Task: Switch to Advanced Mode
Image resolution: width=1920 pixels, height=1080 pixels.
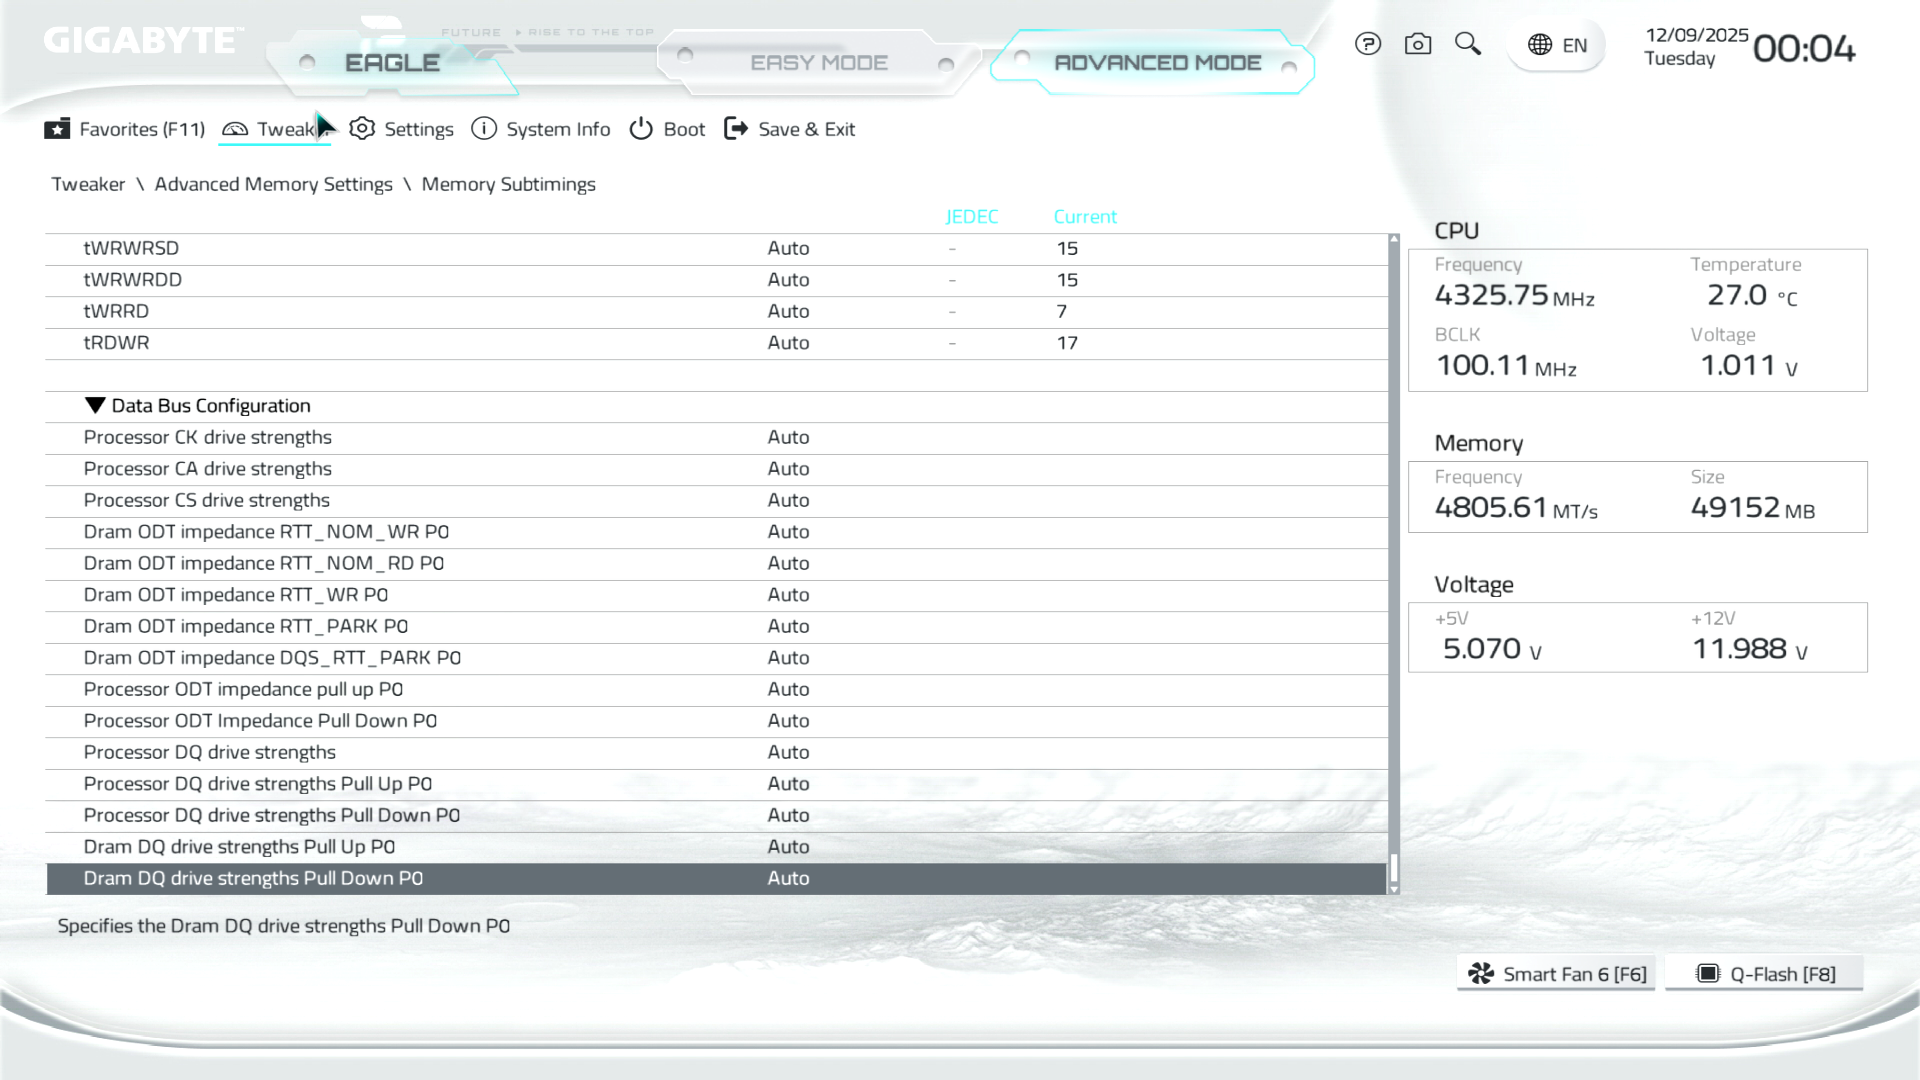Action: (x=1157, y=63)
